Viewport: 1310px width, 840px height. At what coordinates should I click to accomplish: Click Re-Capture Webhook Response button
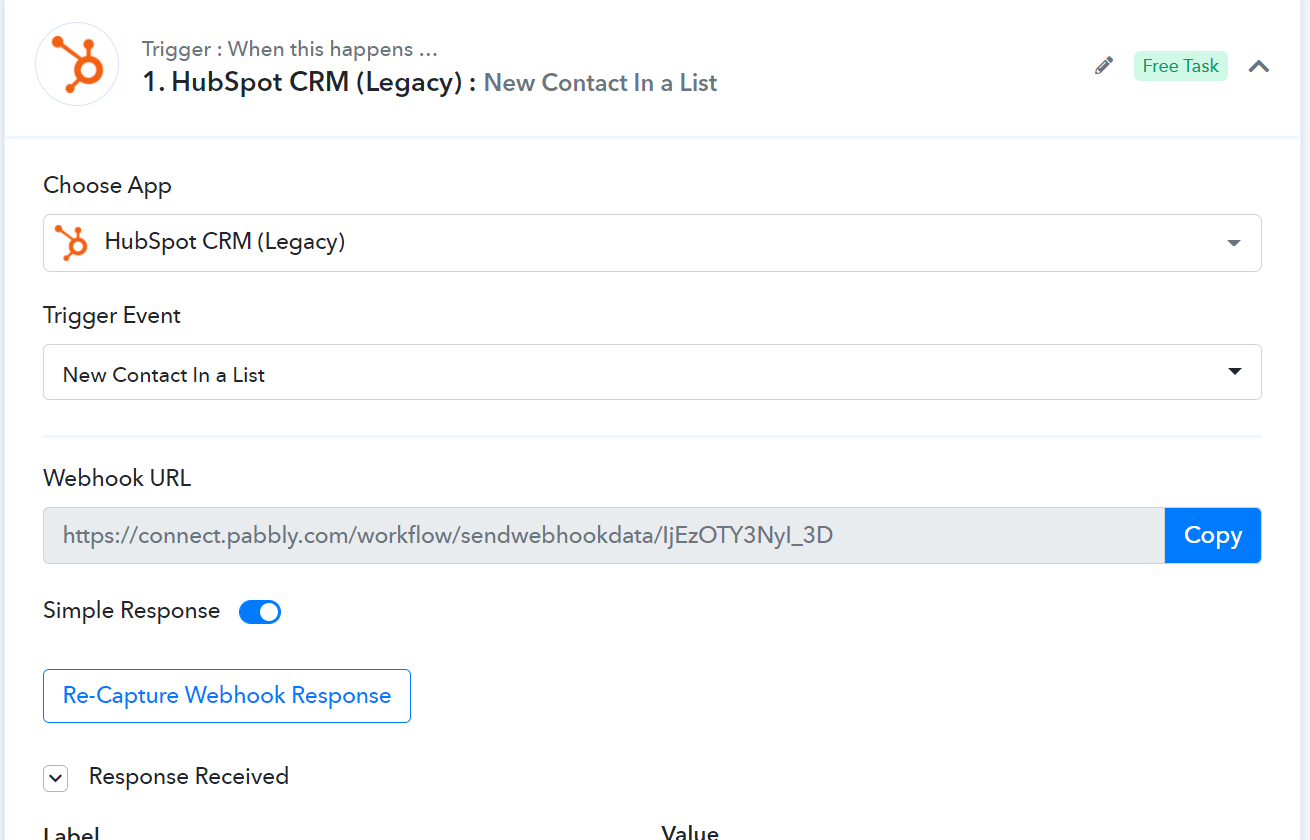[227, 696]
